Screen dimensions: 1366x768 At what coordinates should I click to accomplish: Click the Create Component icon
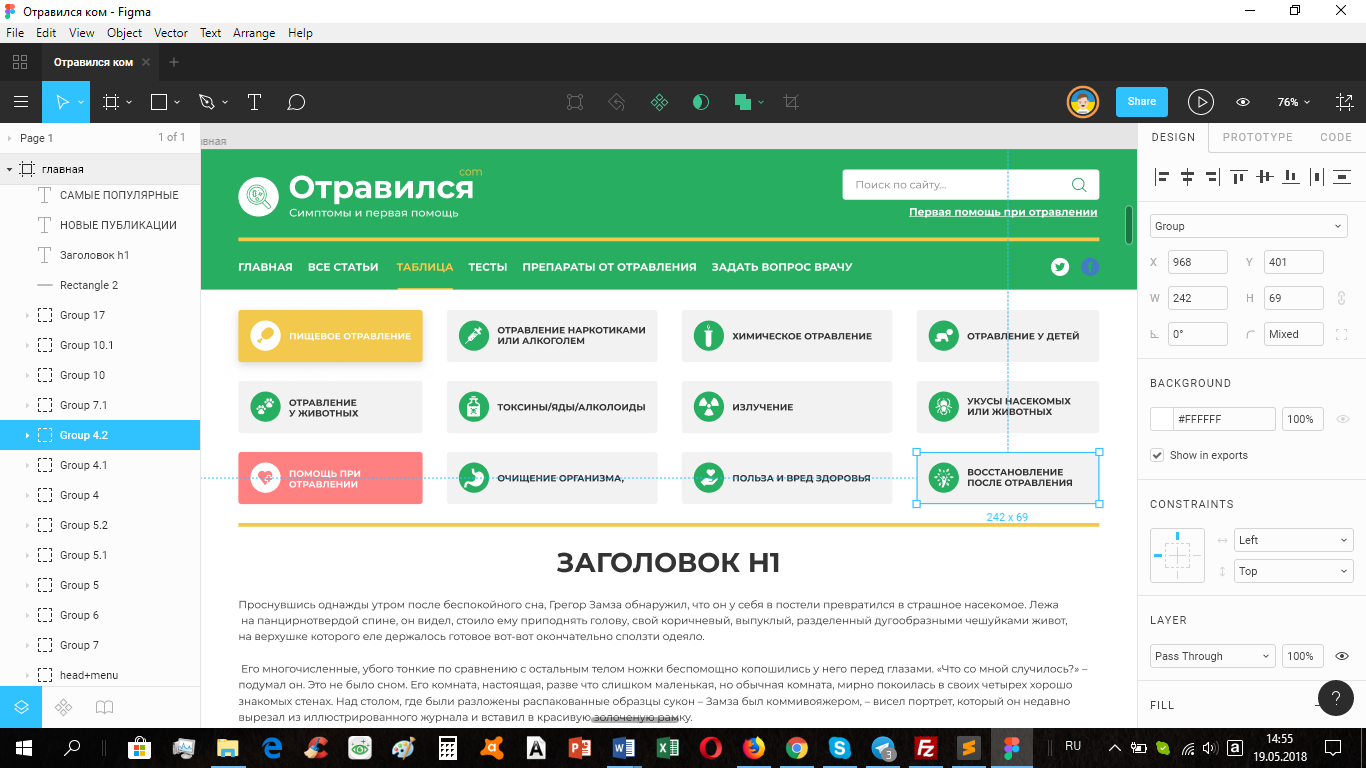coord(659,102)
